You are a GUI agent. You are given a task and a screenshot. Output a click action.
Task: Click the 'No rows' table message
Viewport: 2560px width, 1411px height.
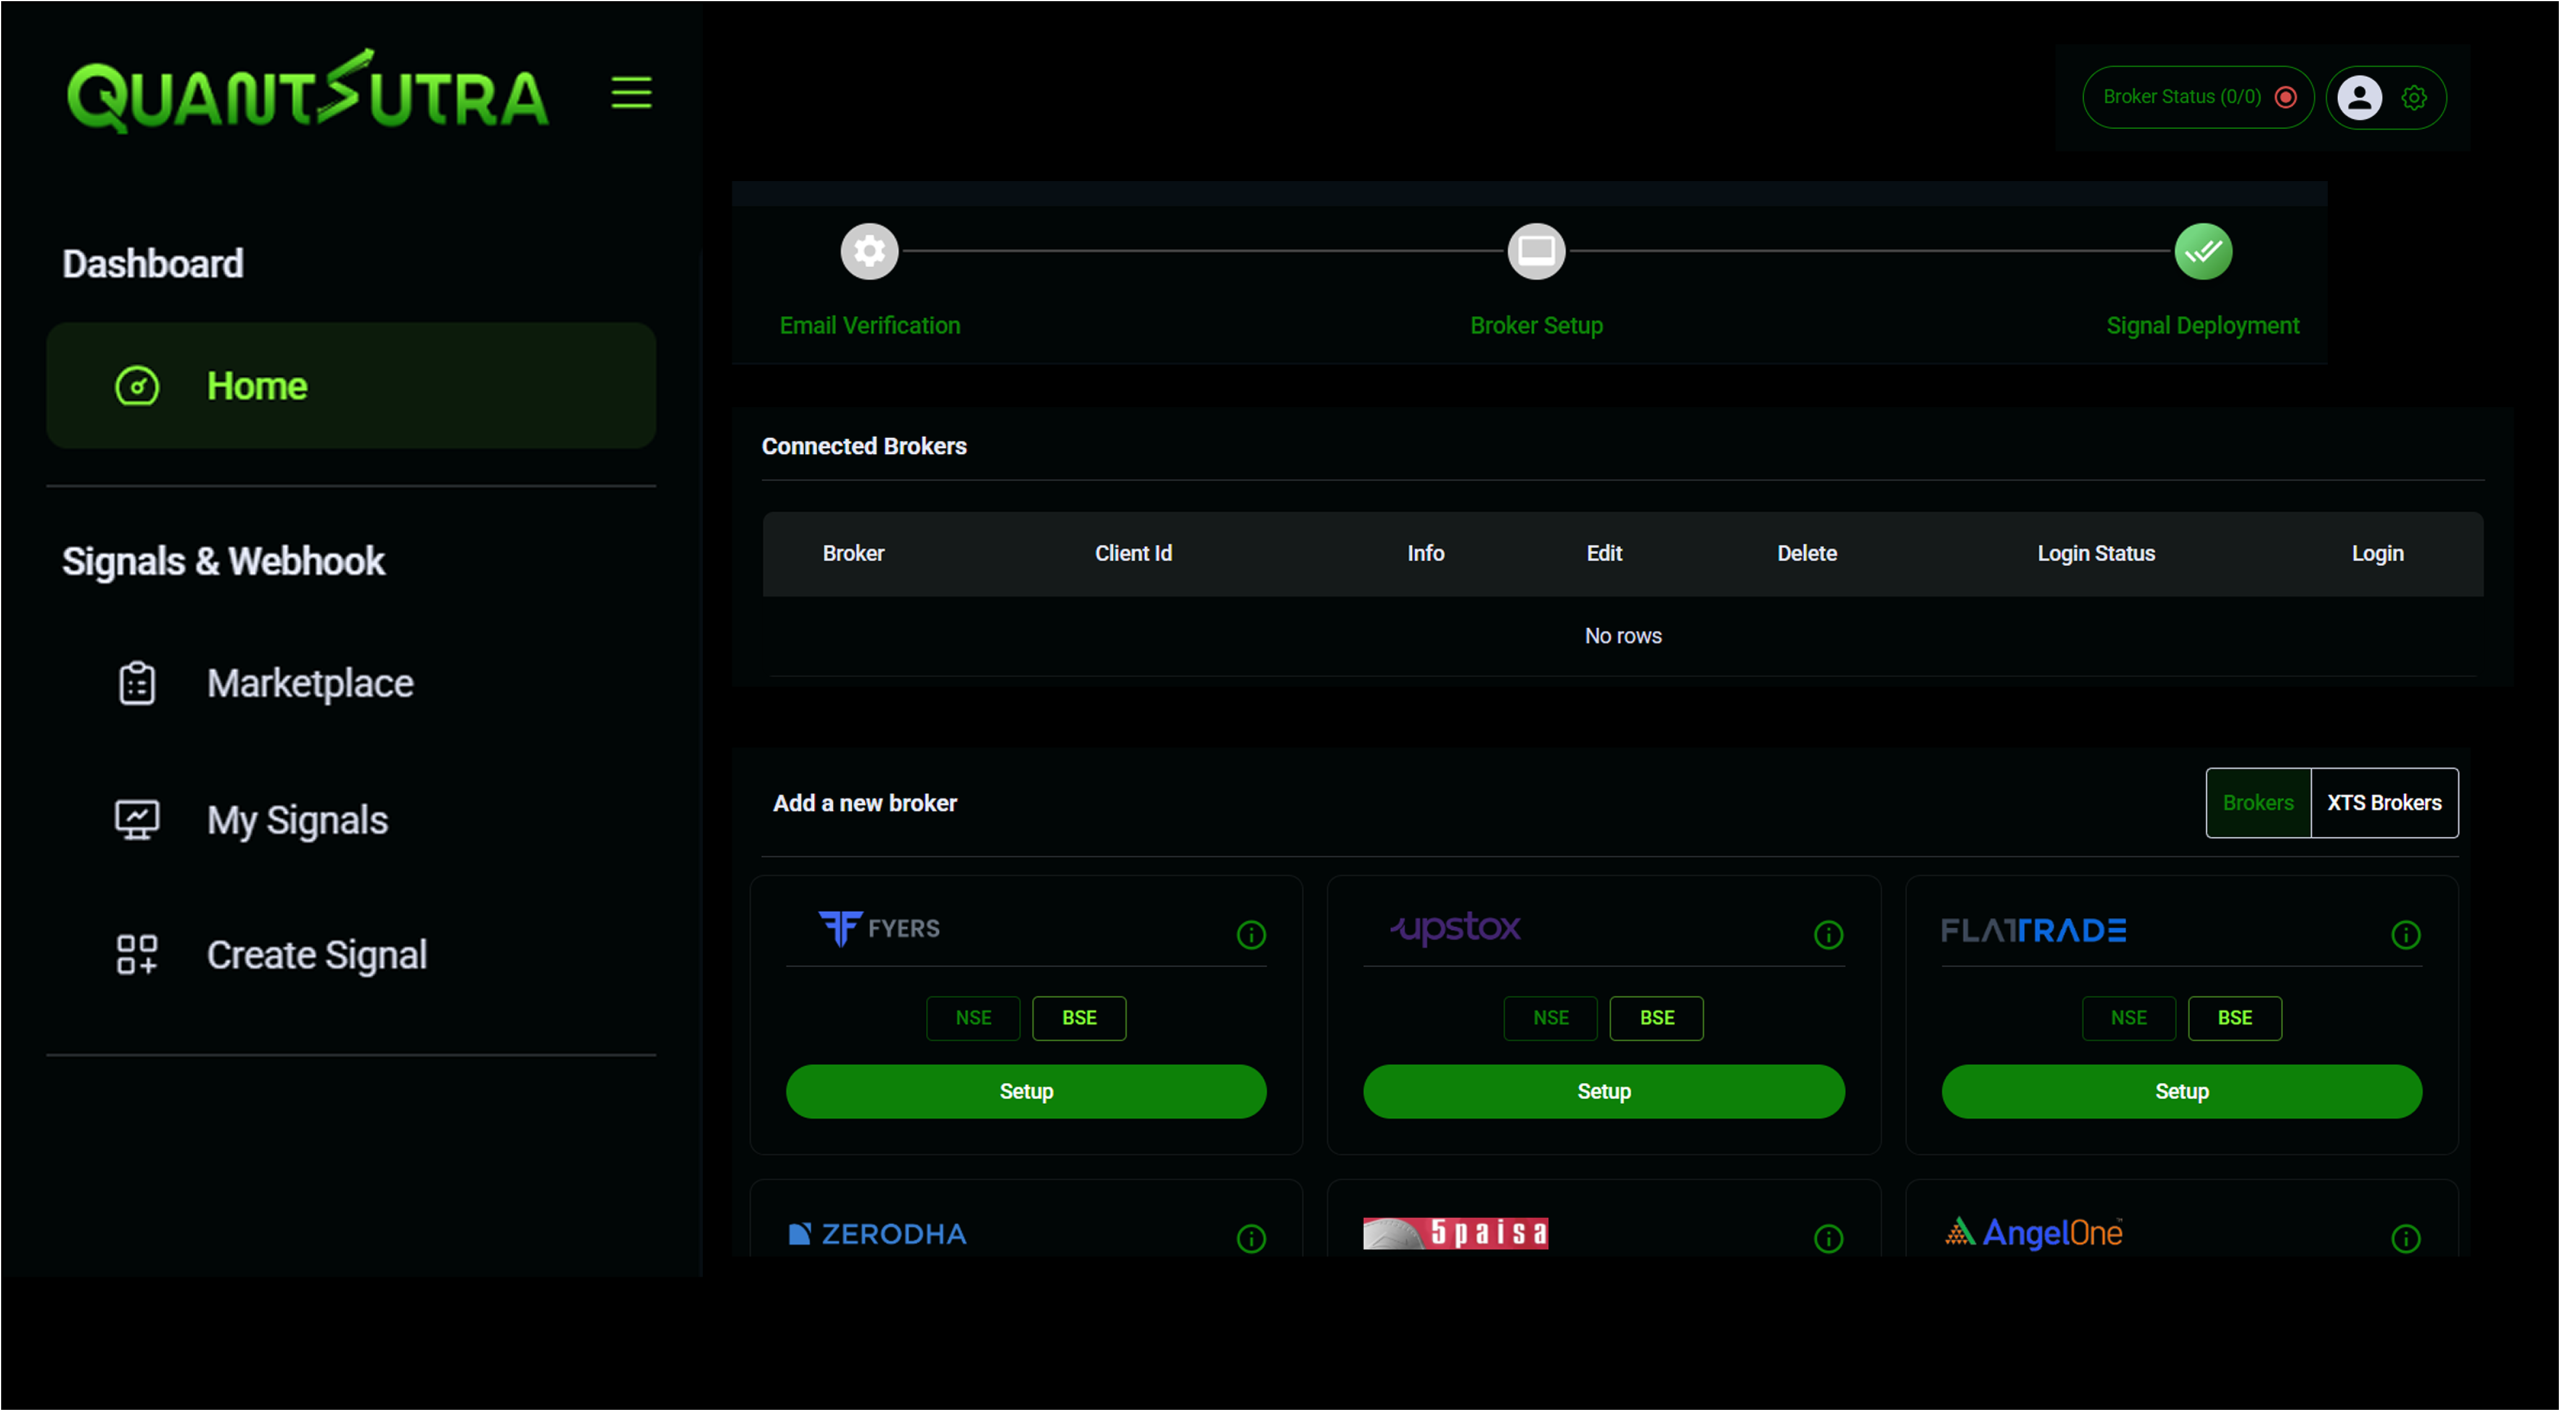pyautogui.click(x=1623, y=636)
